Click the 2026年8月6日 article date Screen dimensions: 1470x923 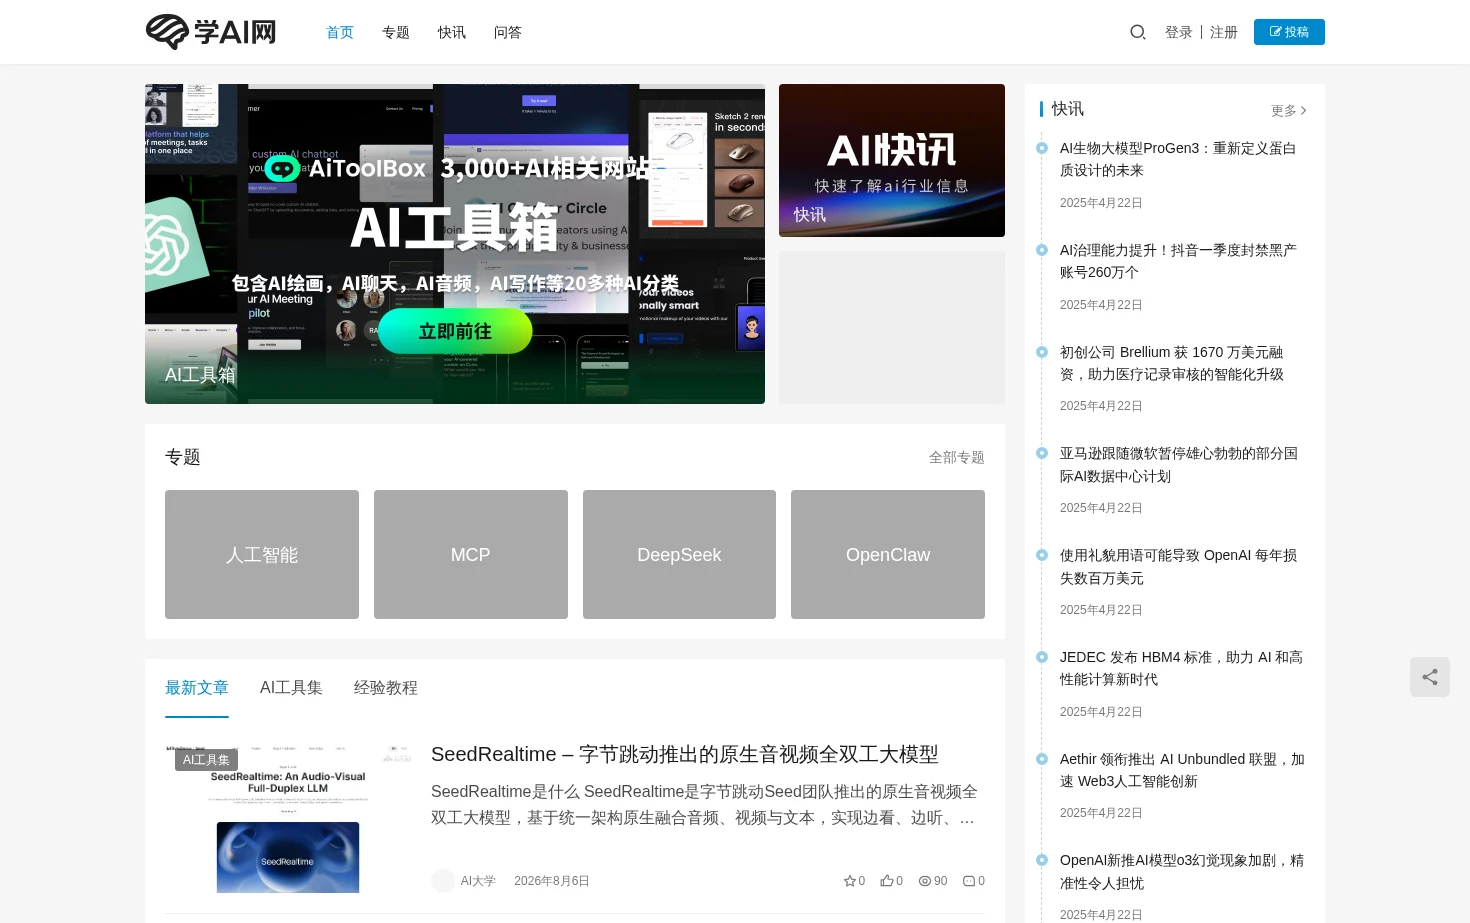(x=552, y=881)
